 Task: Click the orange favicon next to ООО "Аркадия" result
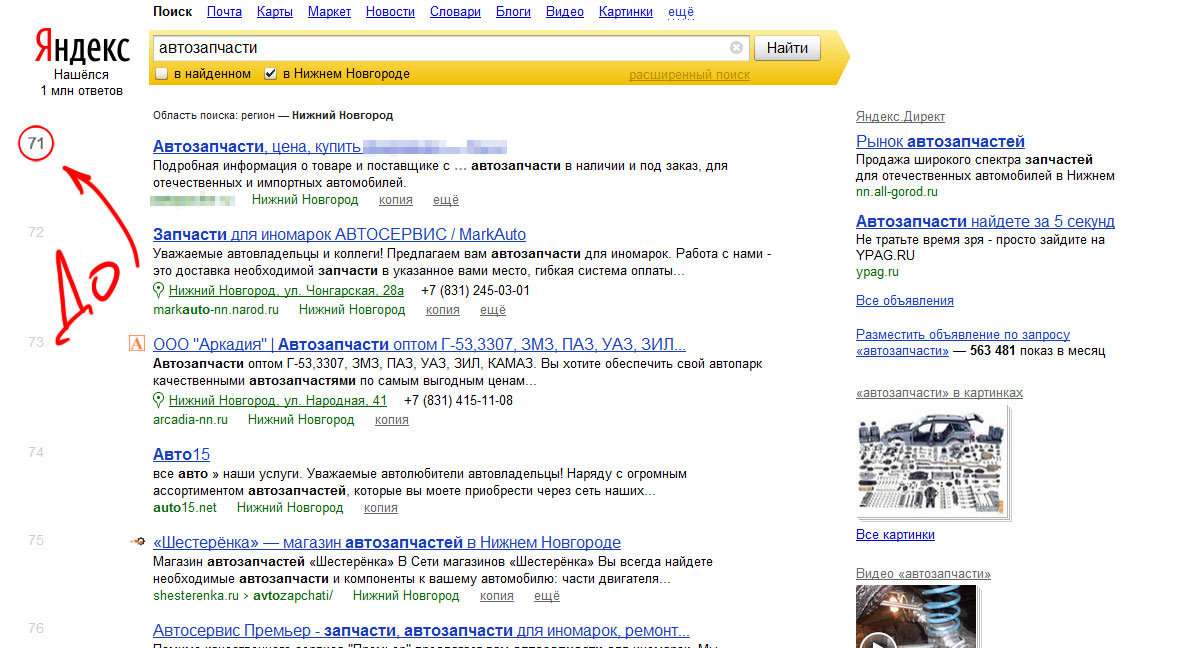[138, 344]
